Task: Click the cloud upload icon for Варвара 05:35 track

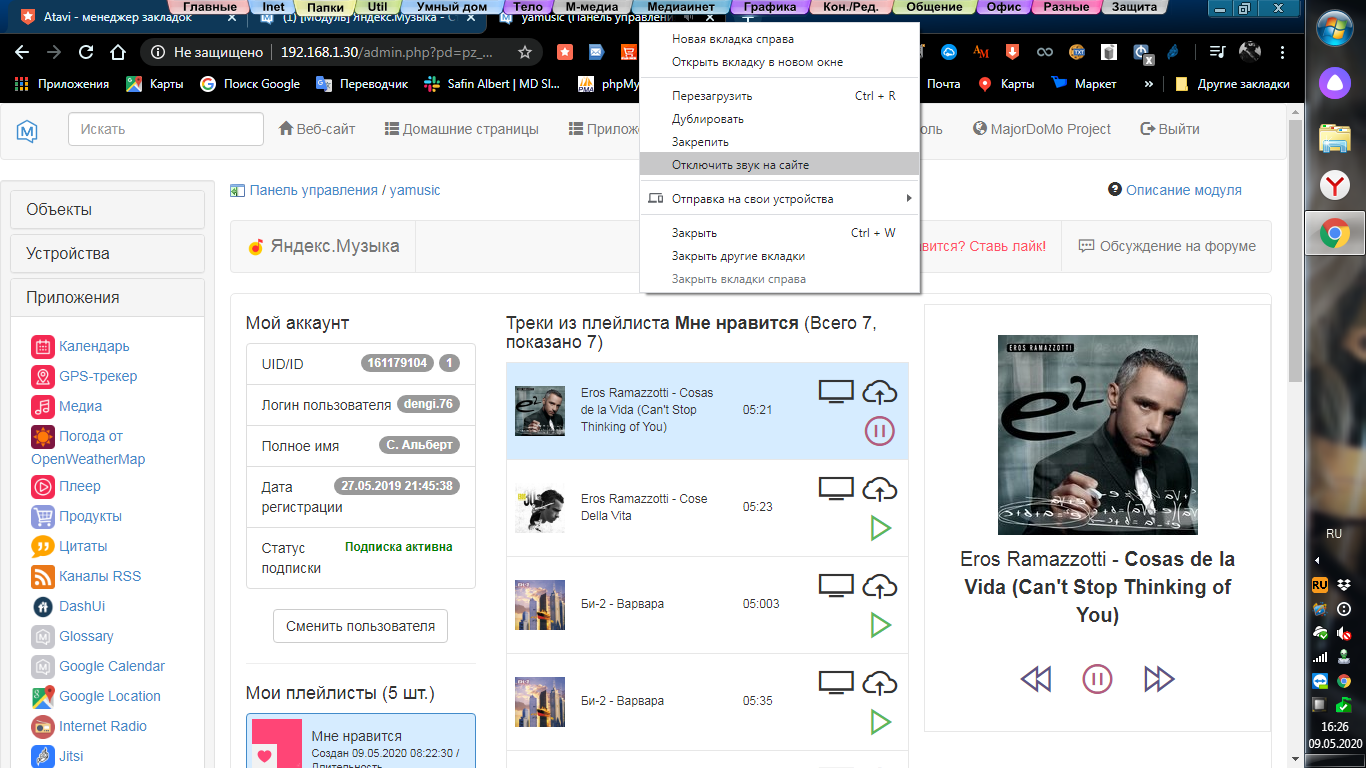Action: [x=879, y=683]
